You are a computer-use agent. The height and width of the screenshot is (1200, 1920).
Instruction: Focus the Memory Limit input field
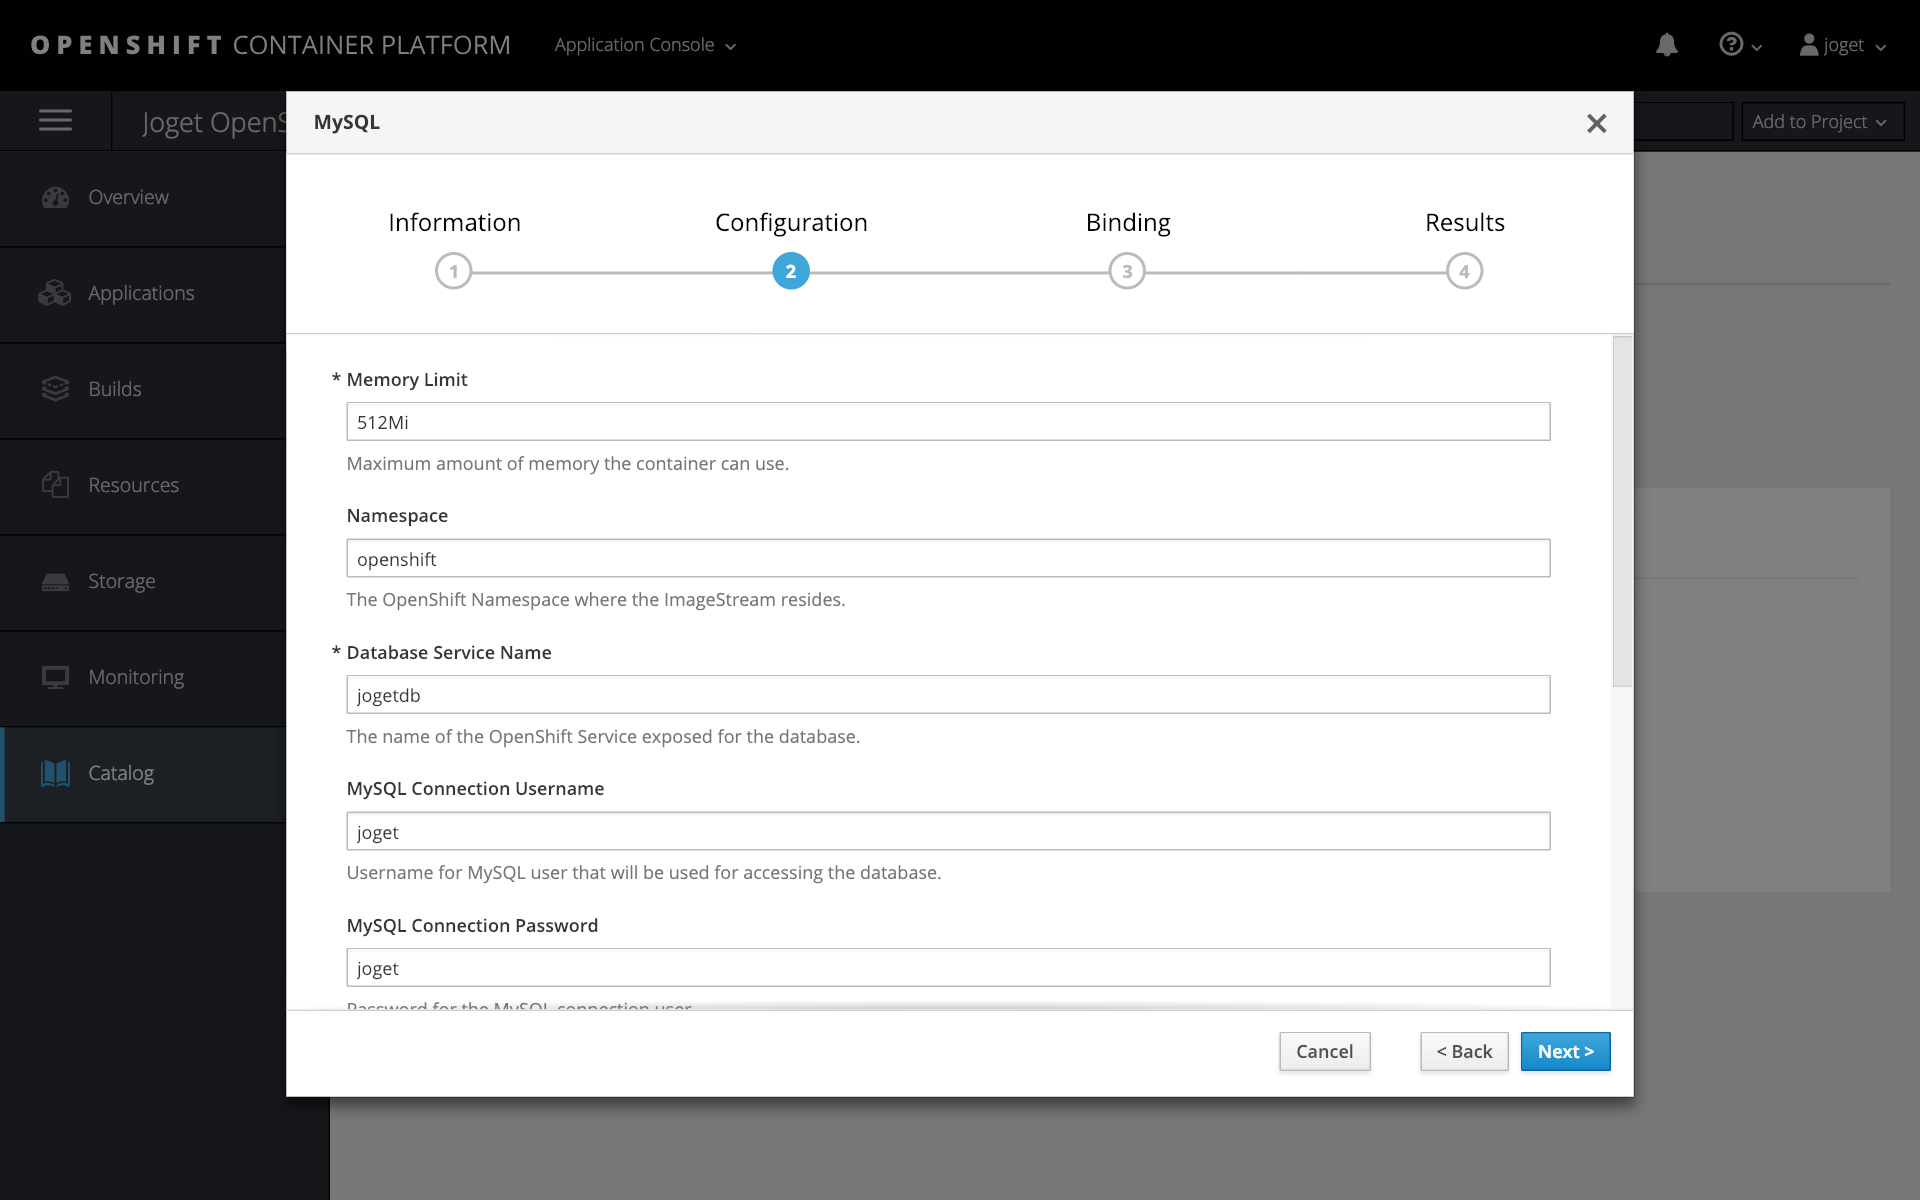(x=947, y=422)
